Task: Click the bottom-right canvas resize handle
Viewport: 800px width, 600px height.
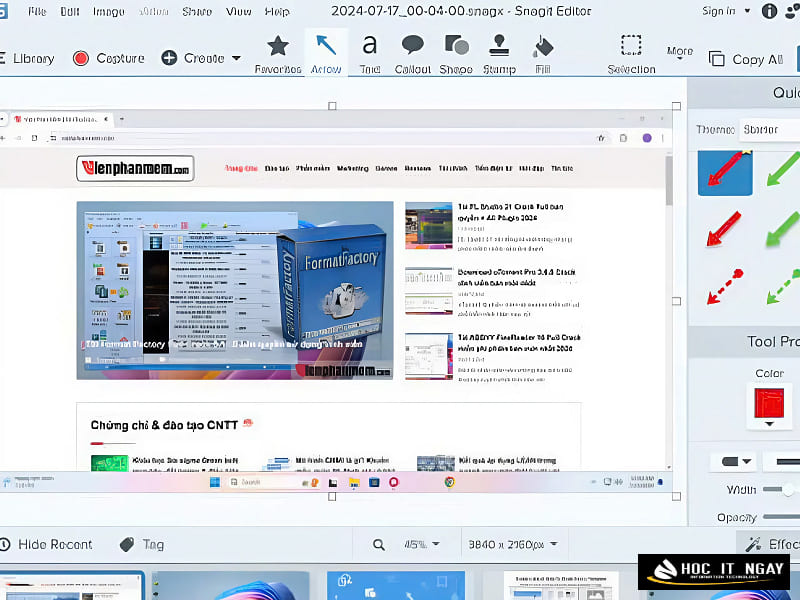Action: [677, 496]
